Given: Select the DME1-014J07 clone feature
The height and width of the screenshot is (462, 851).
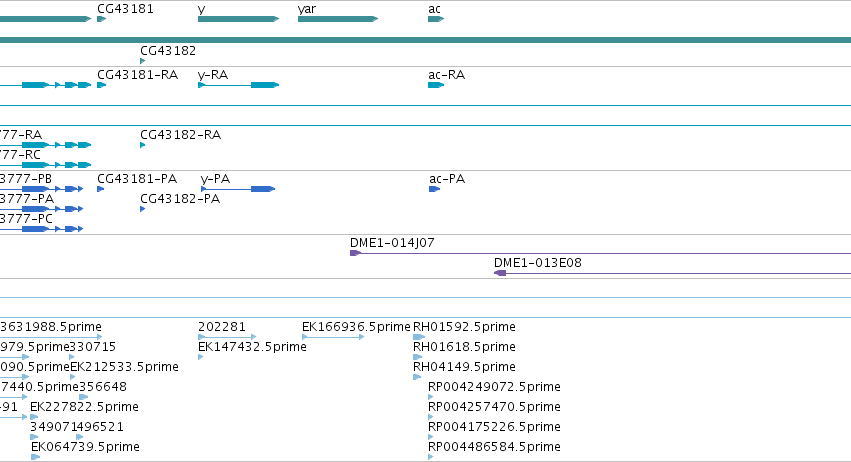Looking at the screenshot, I should [x=600, y=253].
